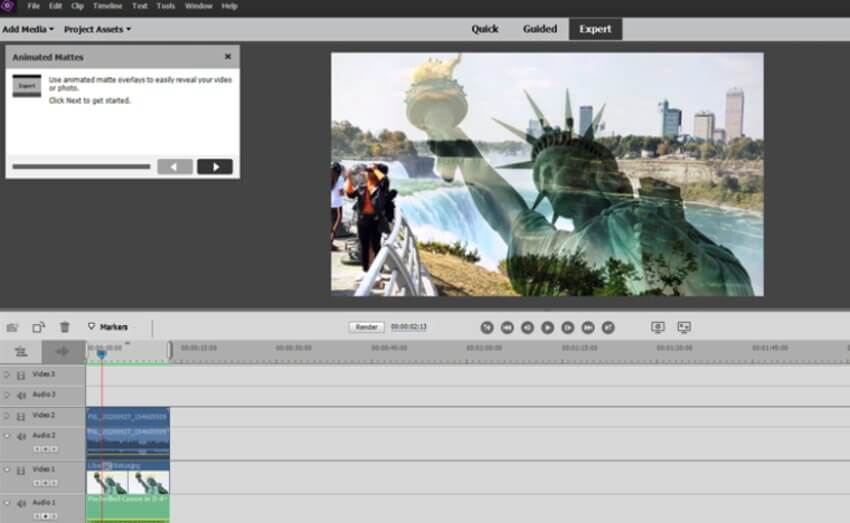Click the playhead marker on the time ruler
The width and height of the screenshot is (850, 523).
[x=101, y=354]
